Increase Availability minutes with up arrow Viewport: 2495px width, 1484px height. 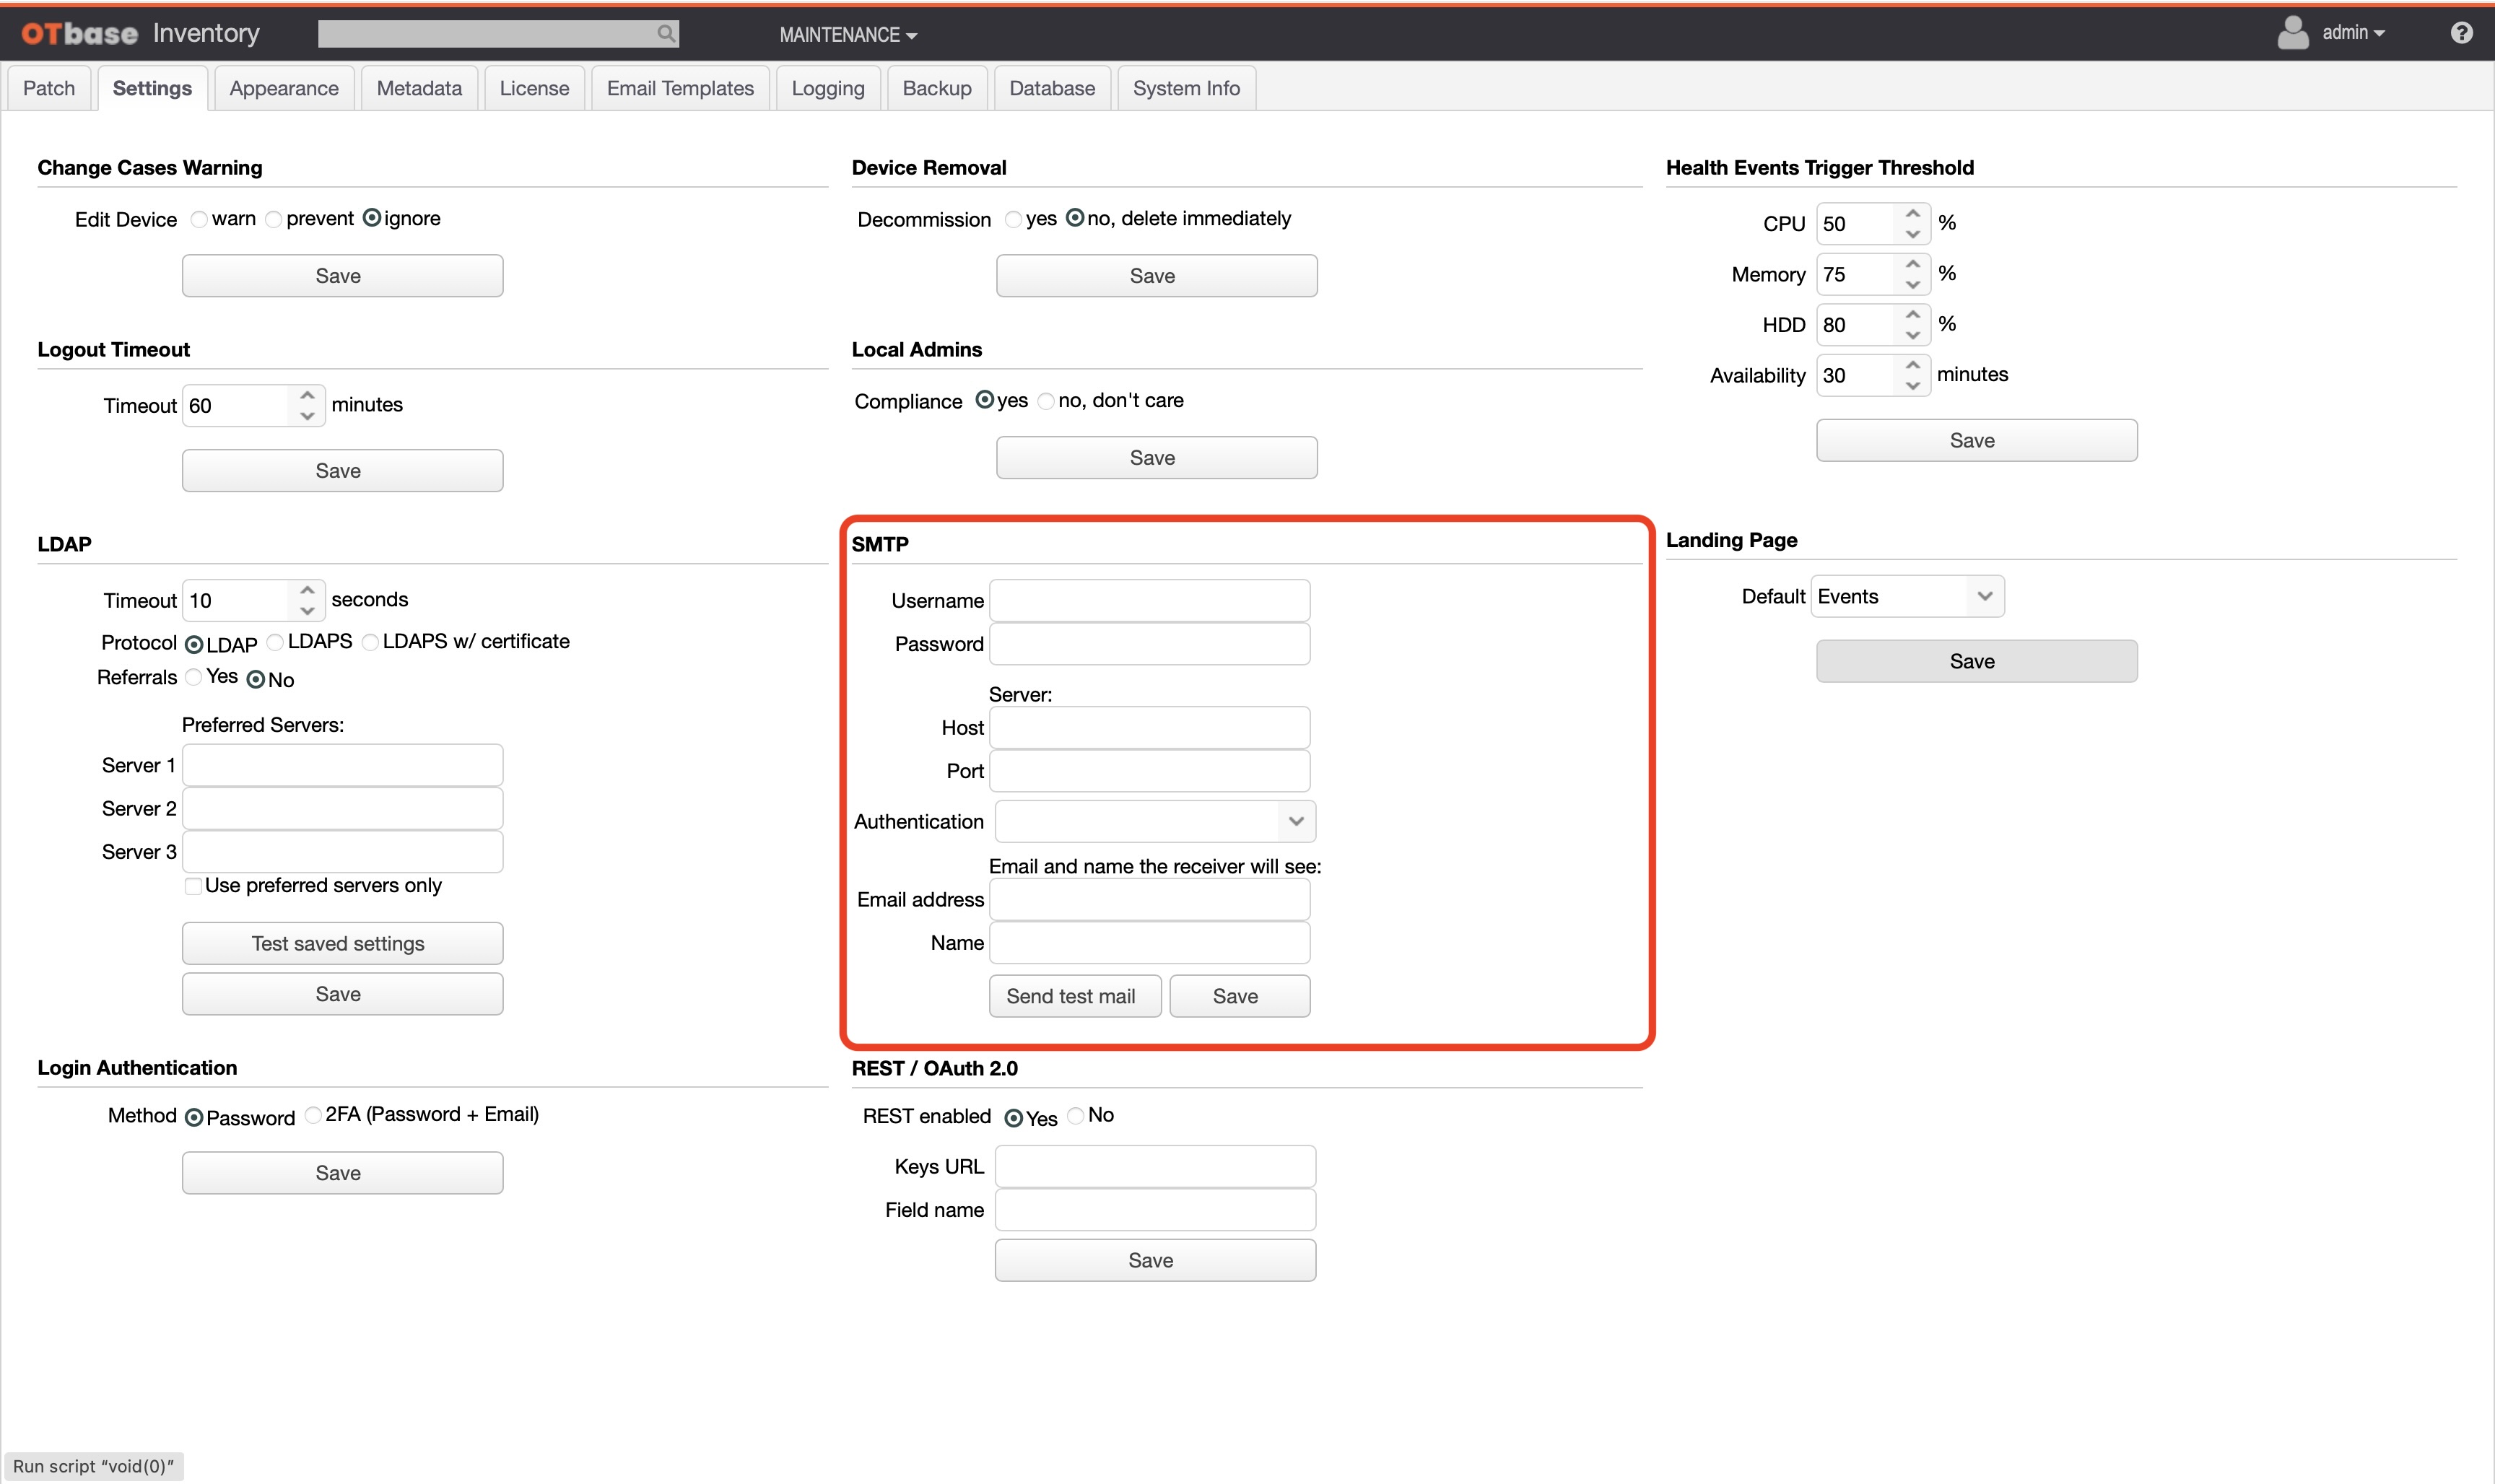pyautogui.click(x=1912, y=365)
